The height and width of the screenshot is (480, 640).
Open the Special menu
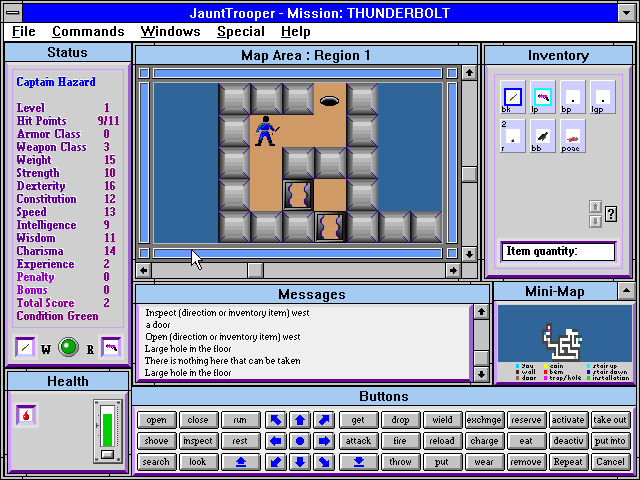241,31
